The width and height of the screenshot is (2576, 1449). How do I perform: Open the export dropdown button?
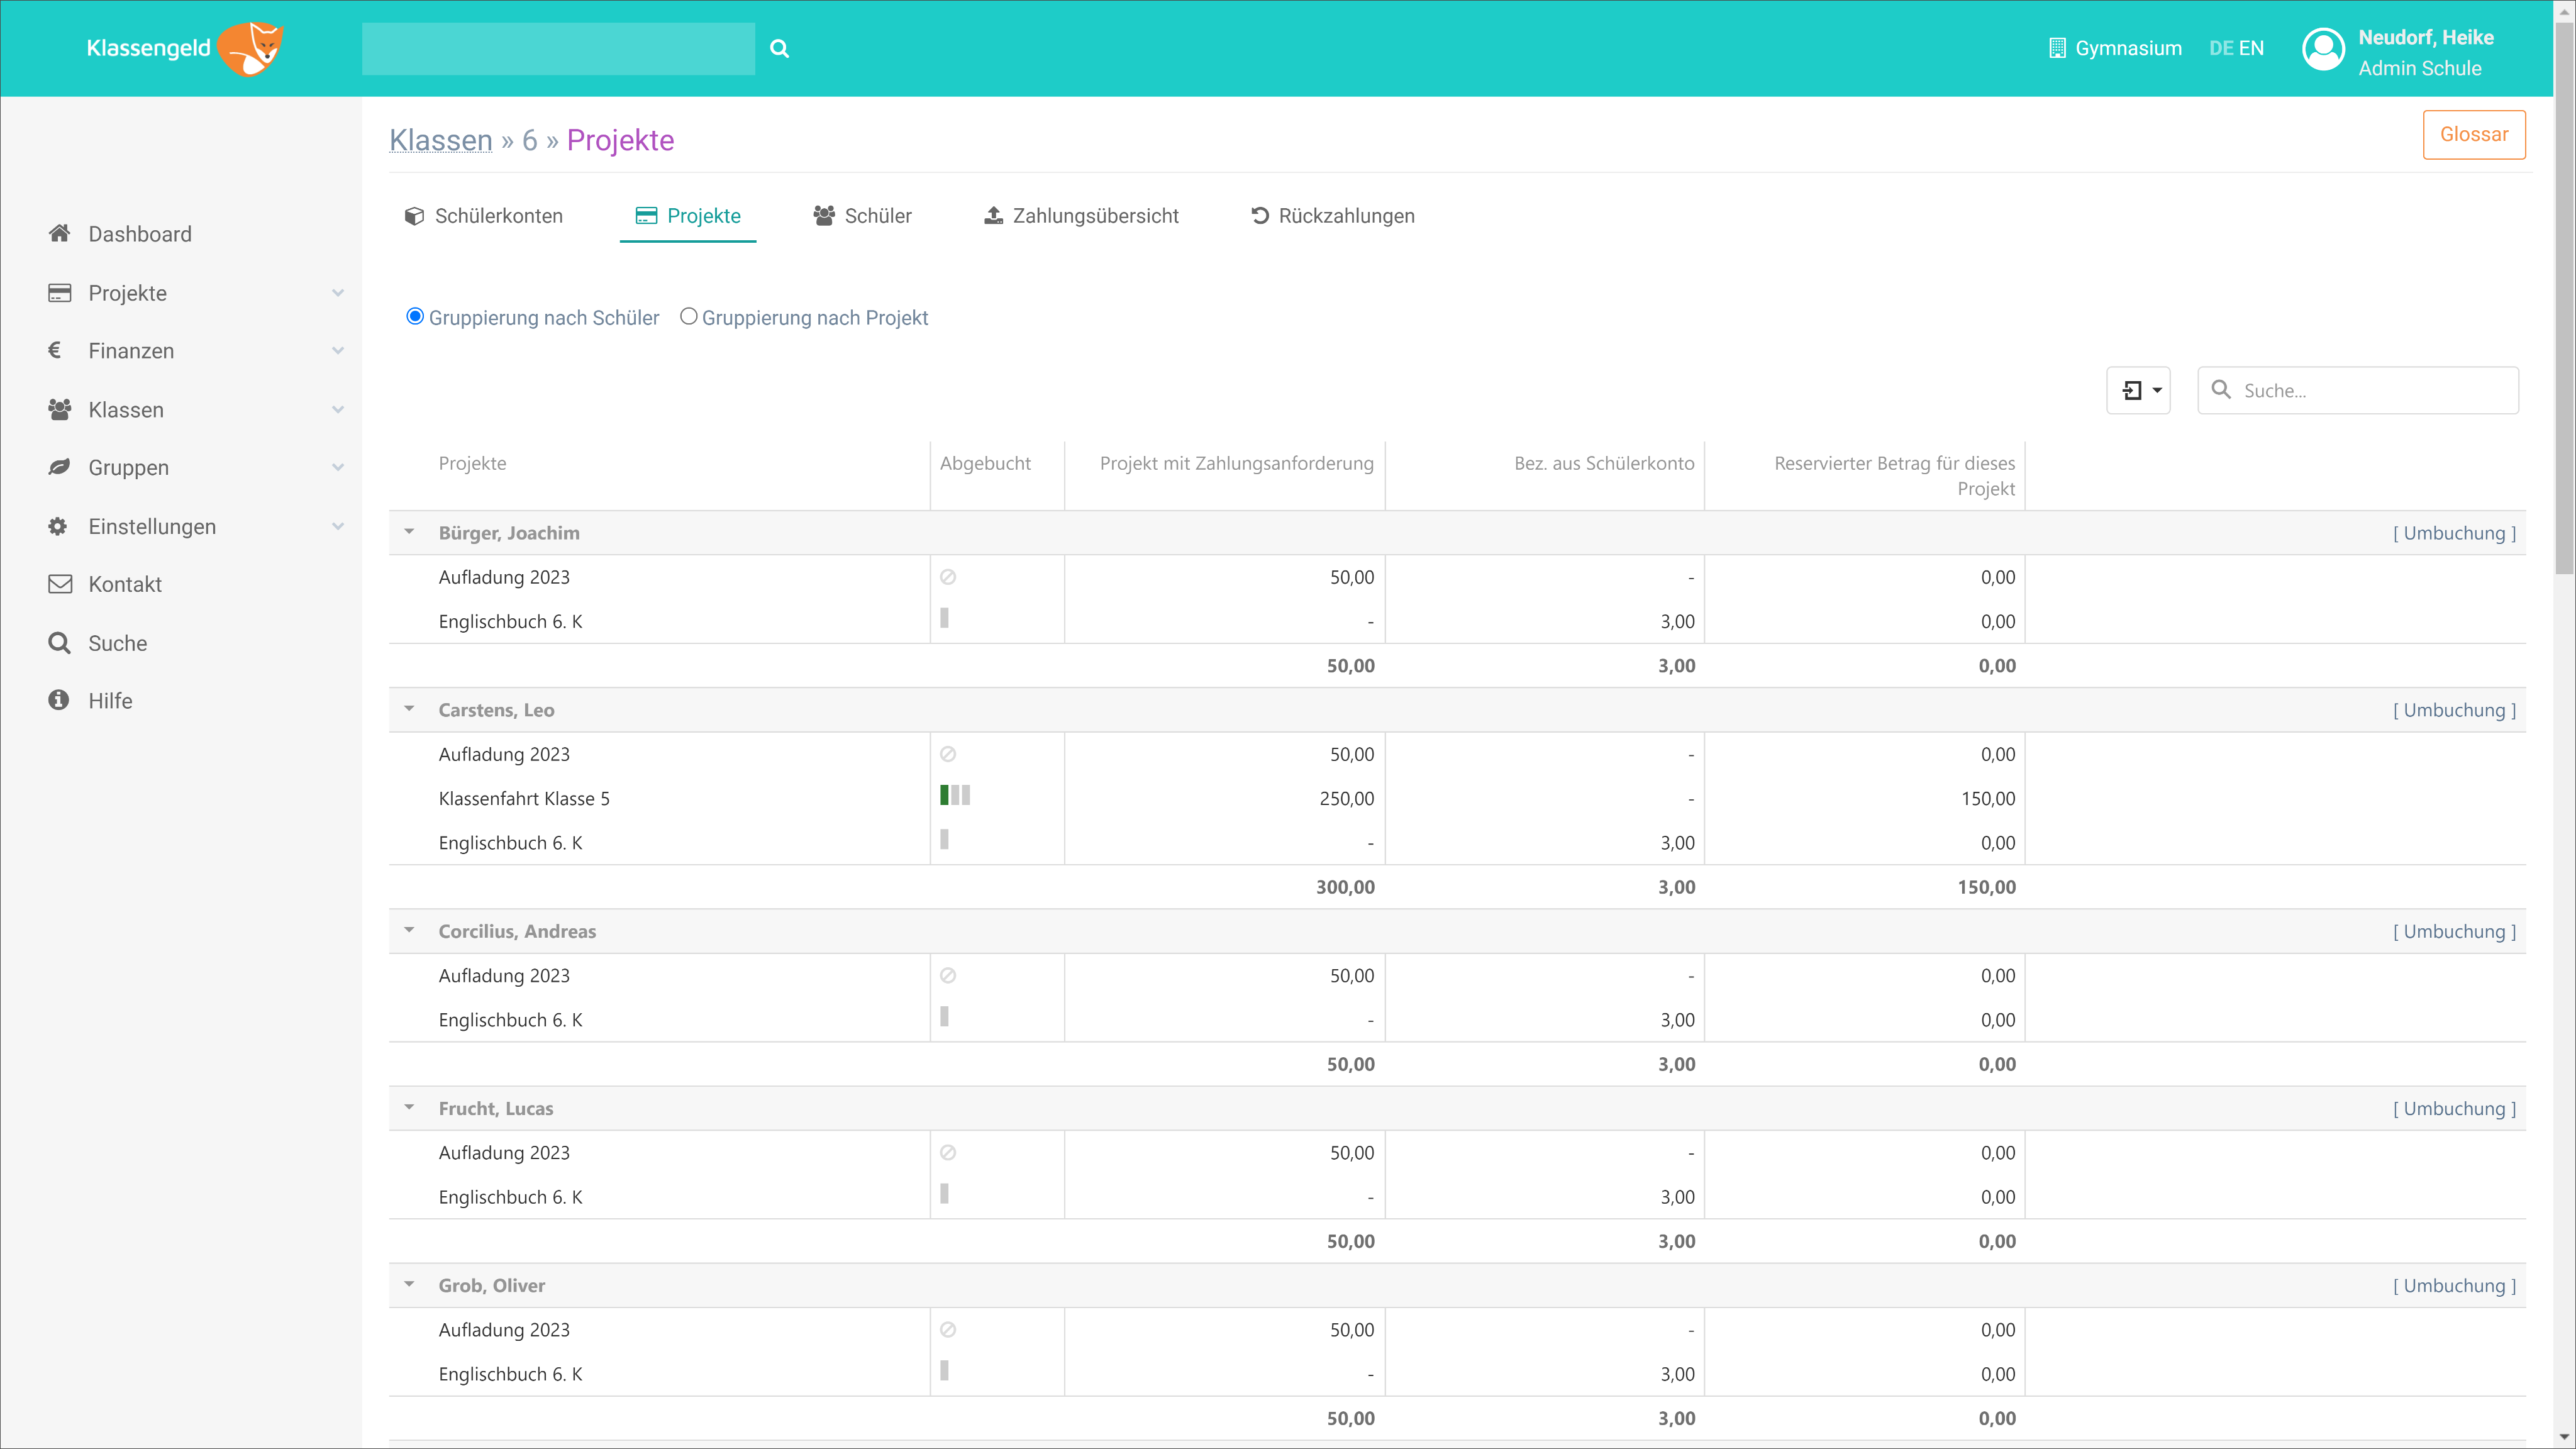pyautogui.click(x=2138, y=390)
